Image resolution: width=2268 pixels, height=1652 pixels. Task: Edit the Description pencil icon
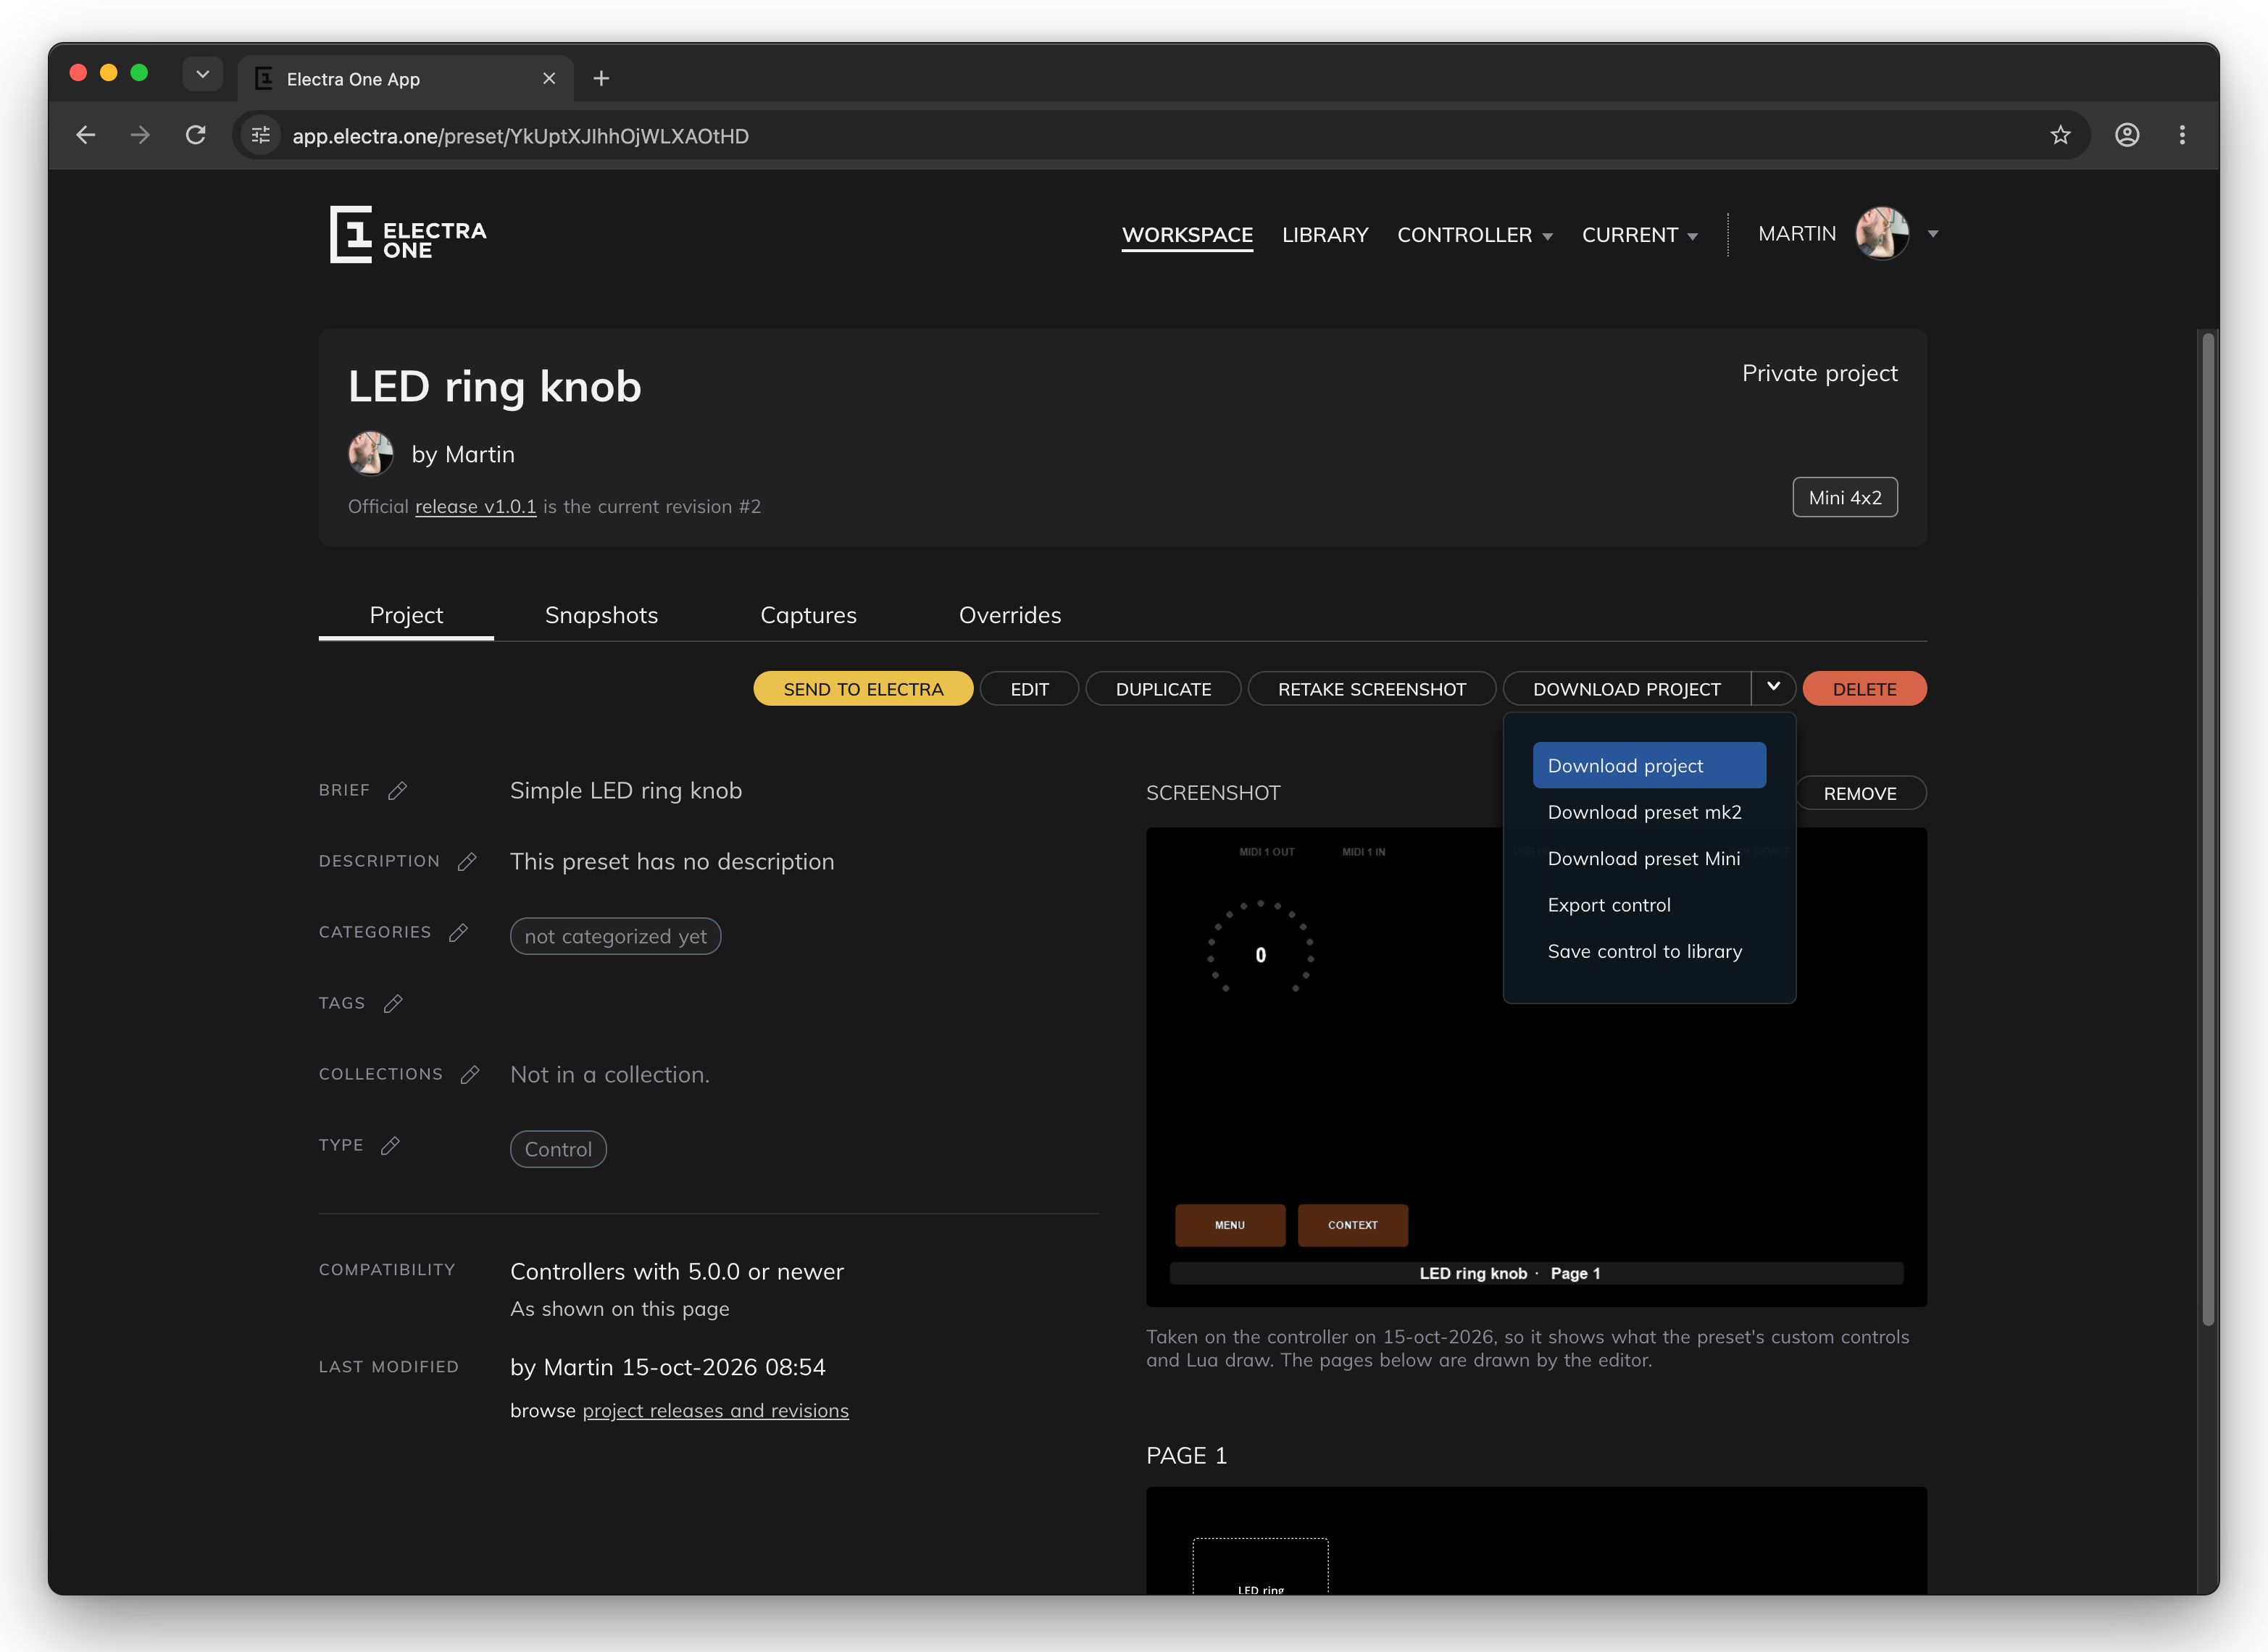click(467, 862)
